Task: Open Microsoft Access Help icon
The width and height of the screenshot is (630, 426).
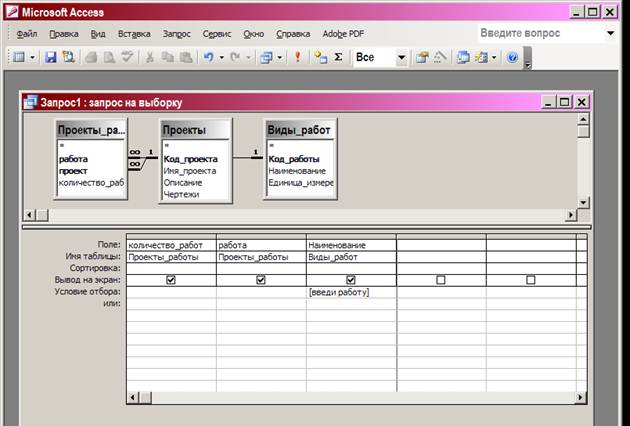Action: [x=512, y=57]
